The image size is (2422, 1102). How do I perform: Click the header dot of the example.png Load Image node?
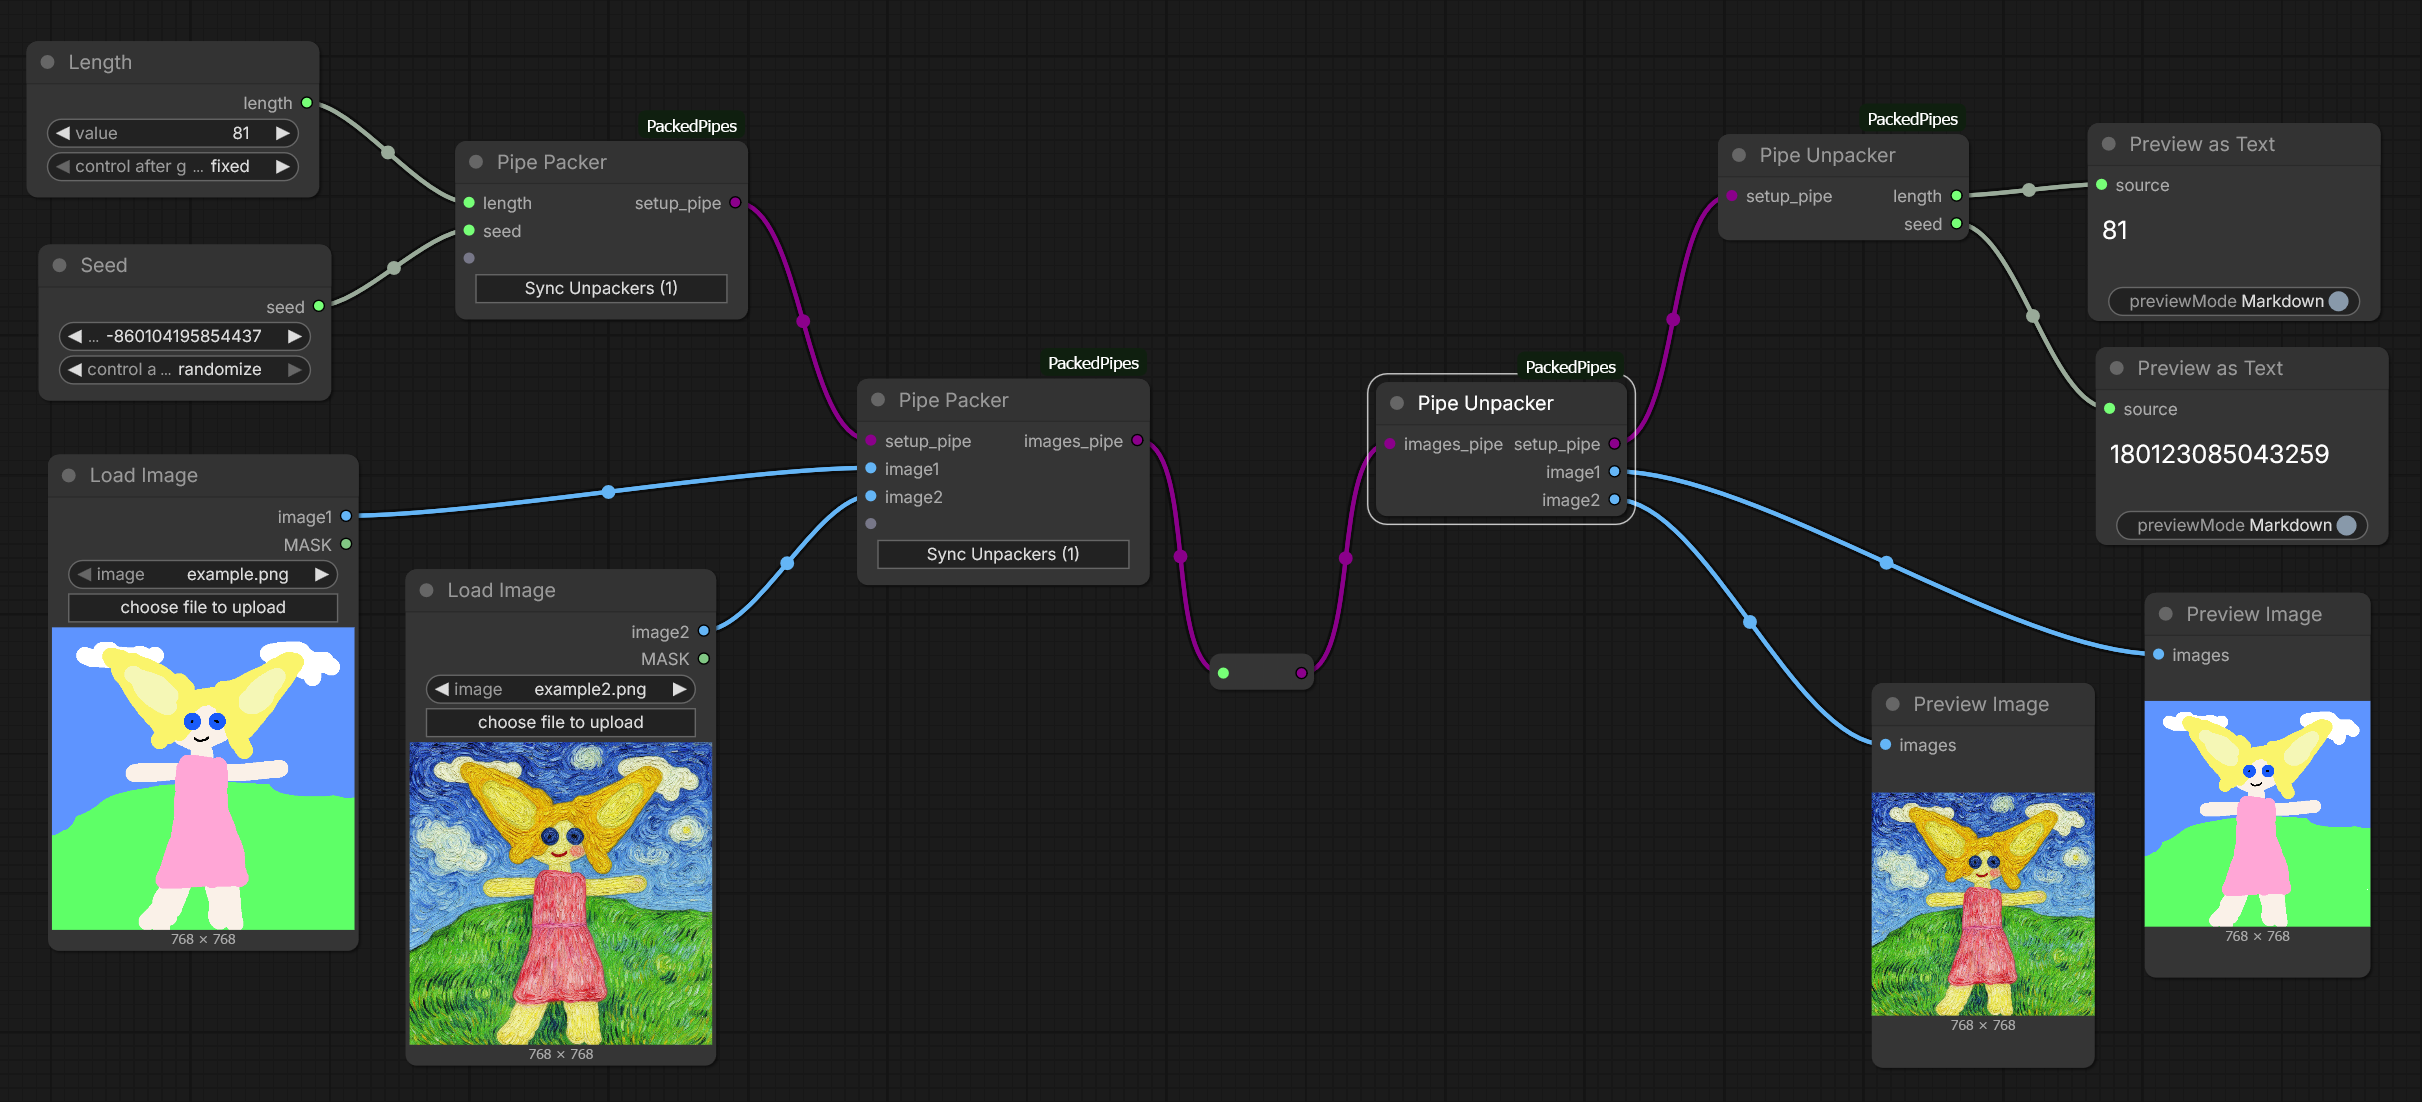point(69,475)
